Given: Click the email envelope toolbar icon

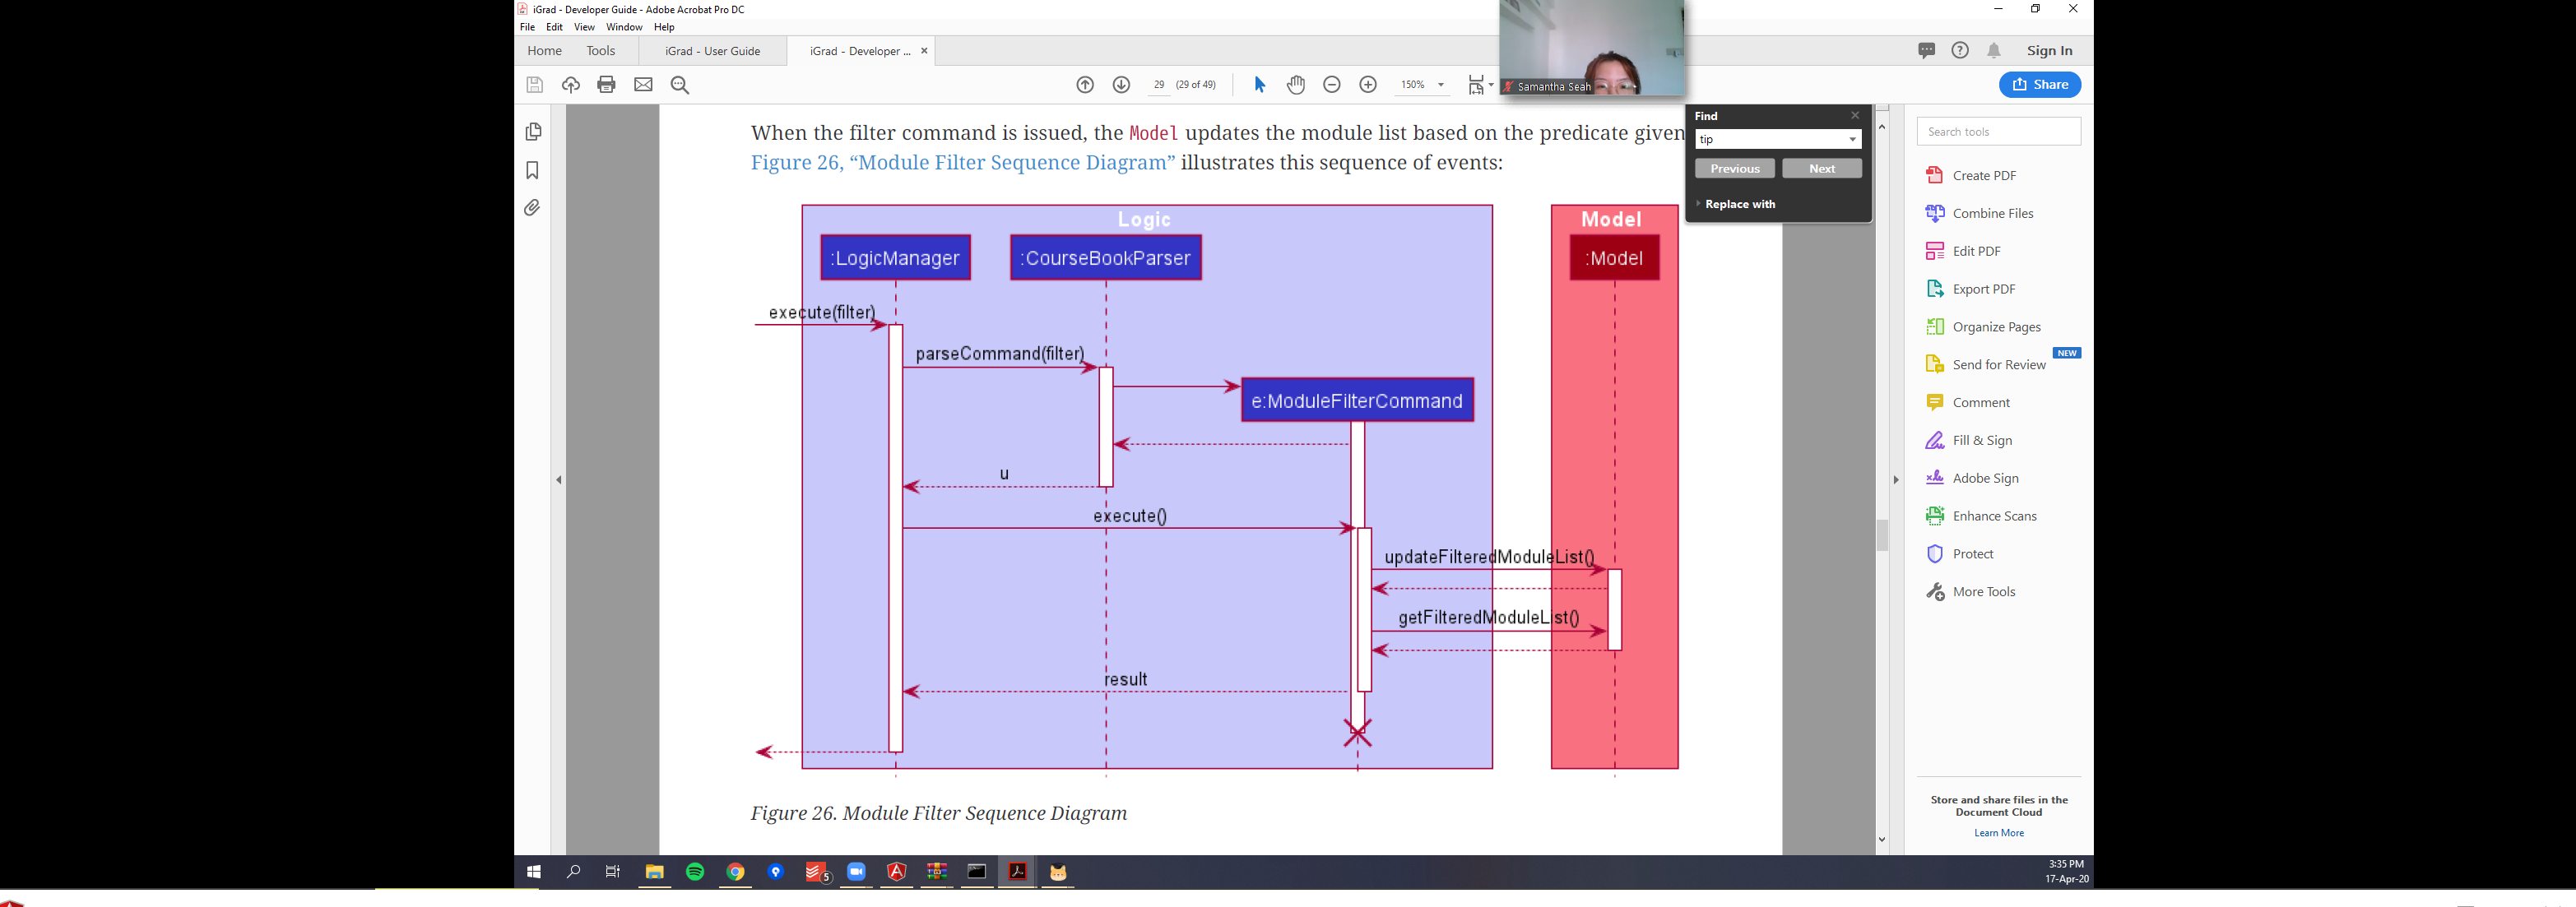Looking at the screenshot, I should click(x=643, y=85).
